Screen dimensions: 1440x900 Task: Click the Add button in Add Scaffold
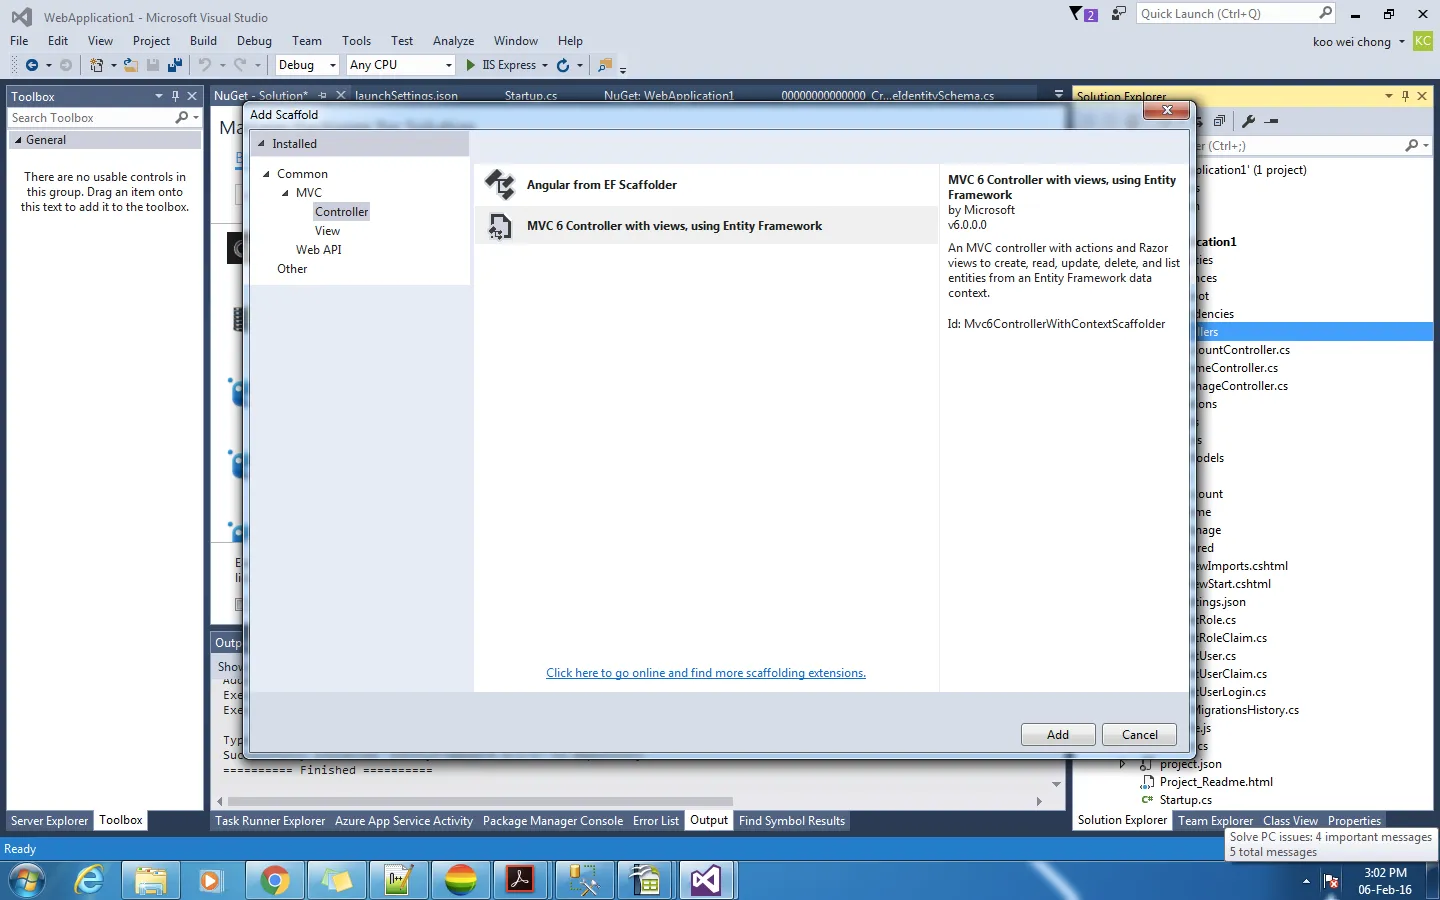click(x=1058, y=735)
